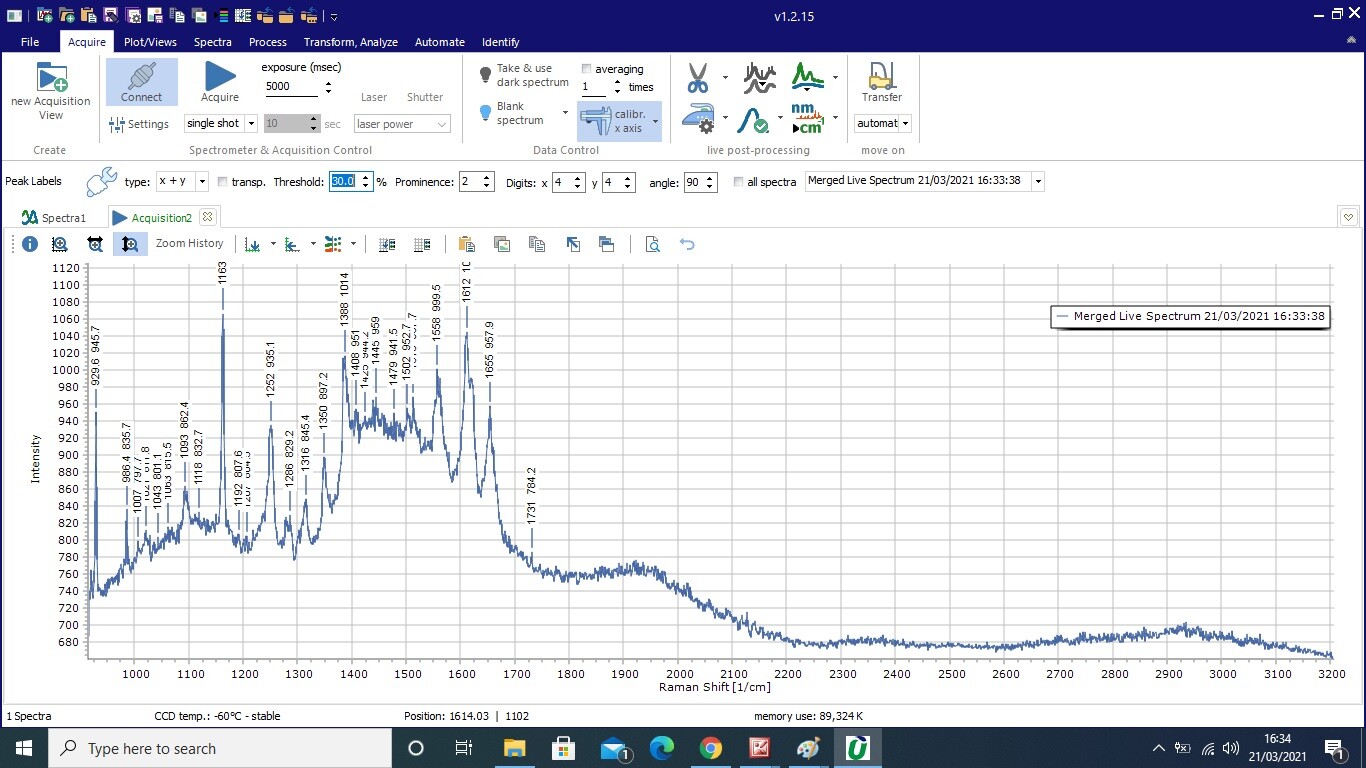Toggle the transp. checkbox
1366x768 pixels.
point(223,182)
